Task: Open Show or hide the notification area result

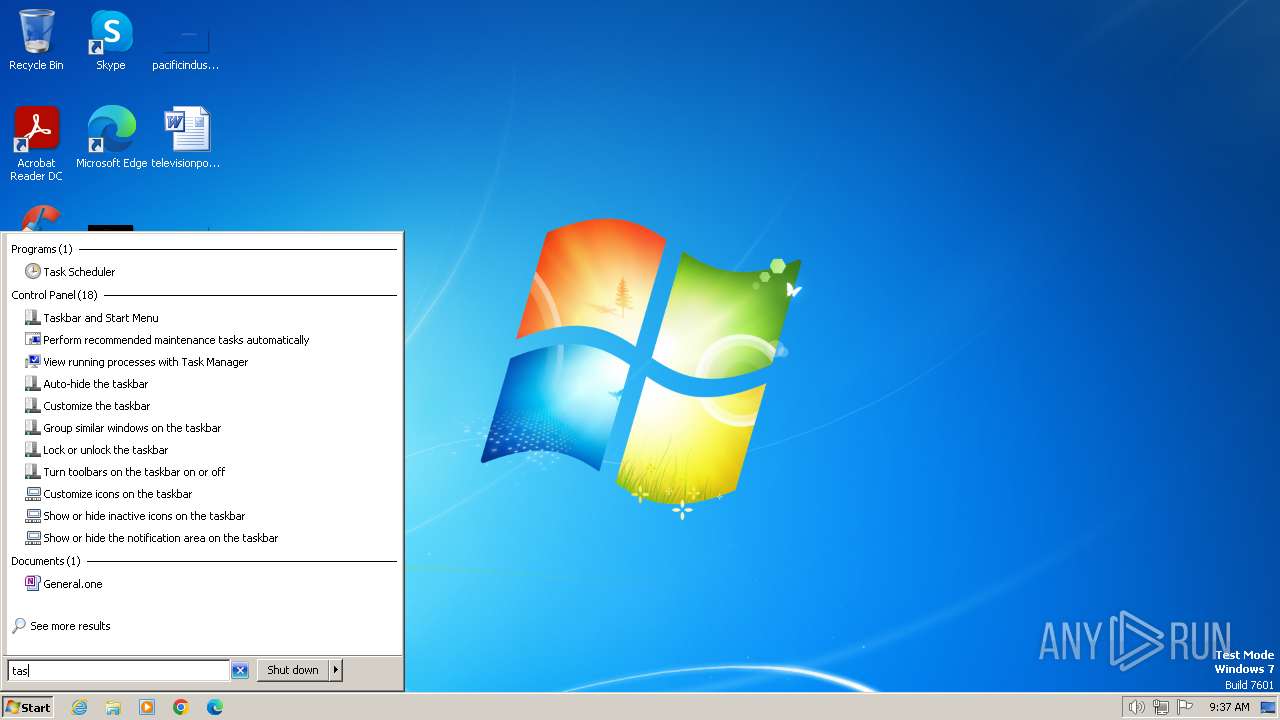Action: (160, 538)
